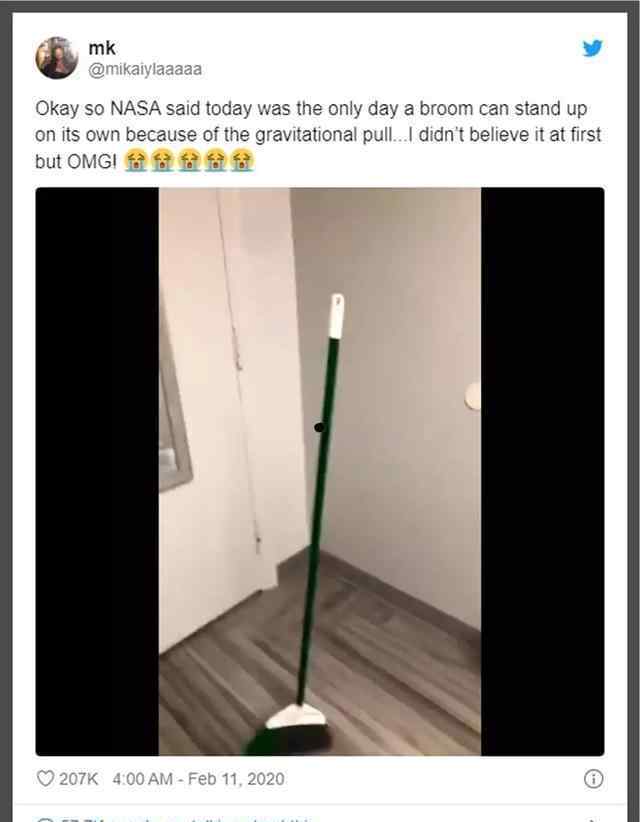Click the Twitter bird logo
640x822 pixels.
(x=593, y=48)
